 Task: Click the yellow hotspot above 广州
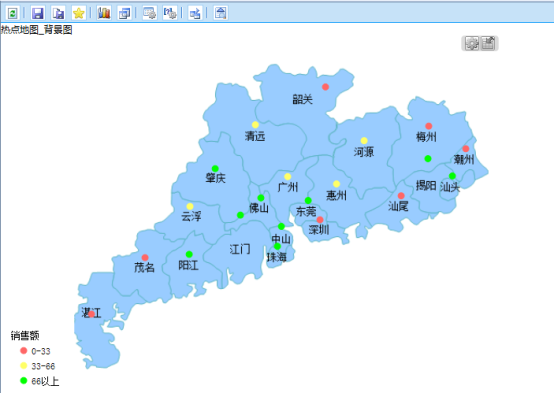(x=288, y=177)
